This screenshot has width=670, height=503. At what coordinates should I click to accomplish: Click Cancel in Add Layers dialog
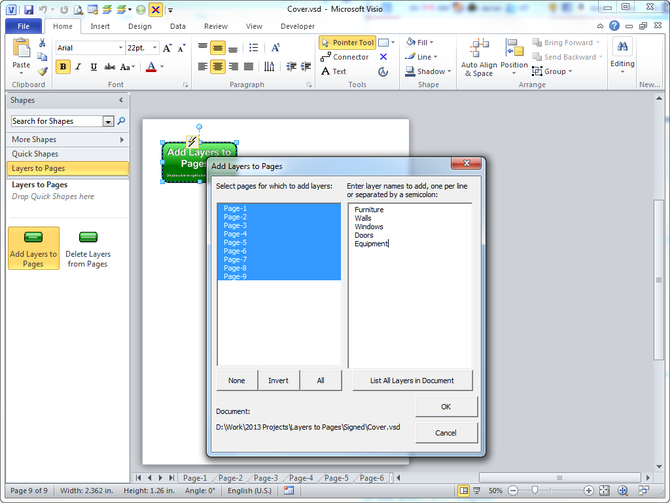[446, 433]
